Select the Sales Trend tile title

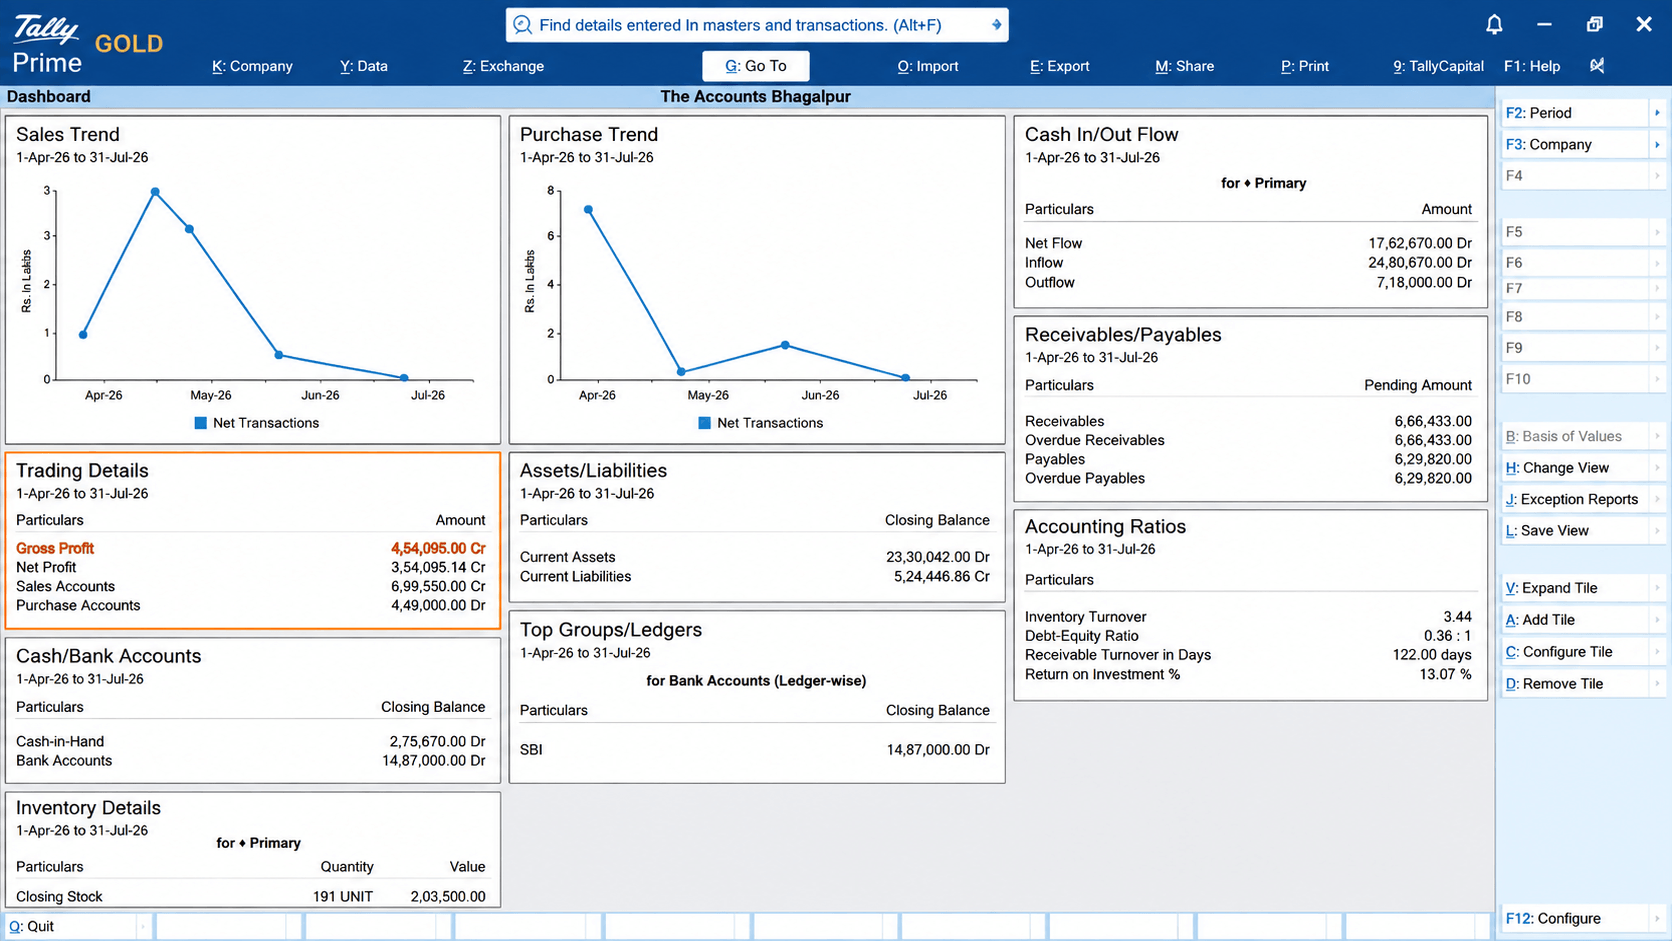pos(68,135)
